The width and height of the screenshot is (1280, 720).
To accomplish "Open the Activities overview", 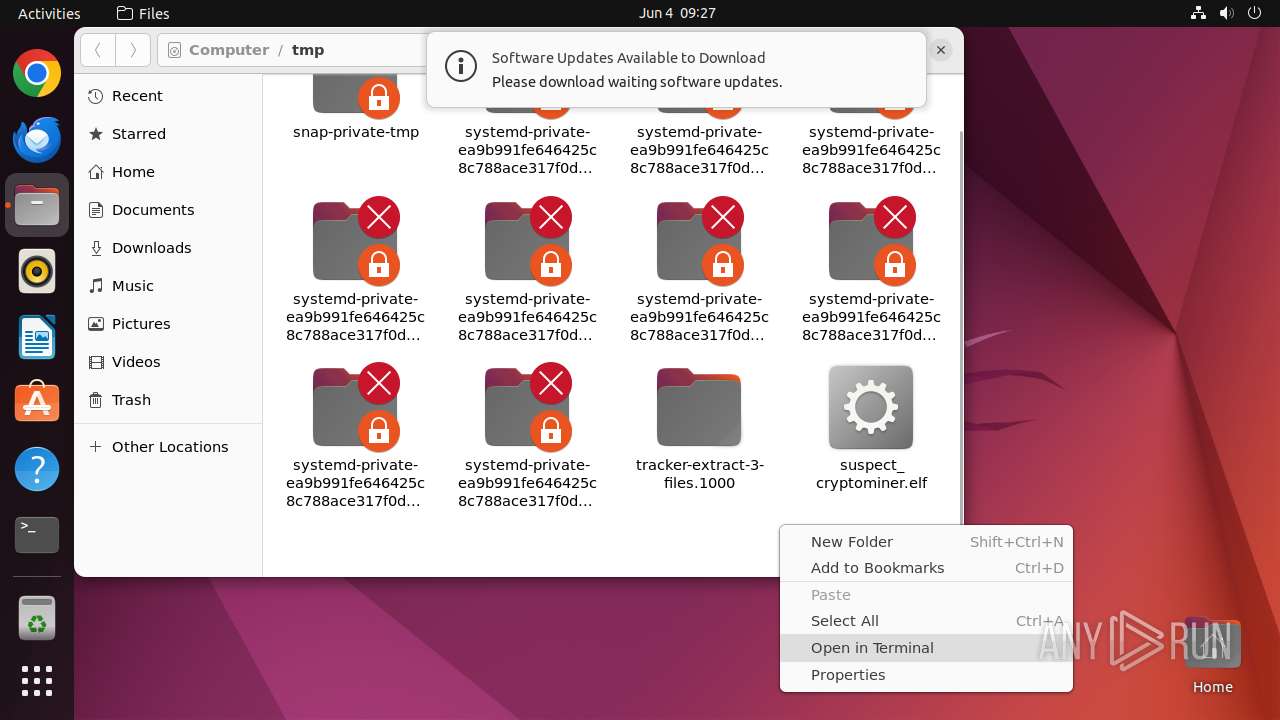I will click(49, 13).
